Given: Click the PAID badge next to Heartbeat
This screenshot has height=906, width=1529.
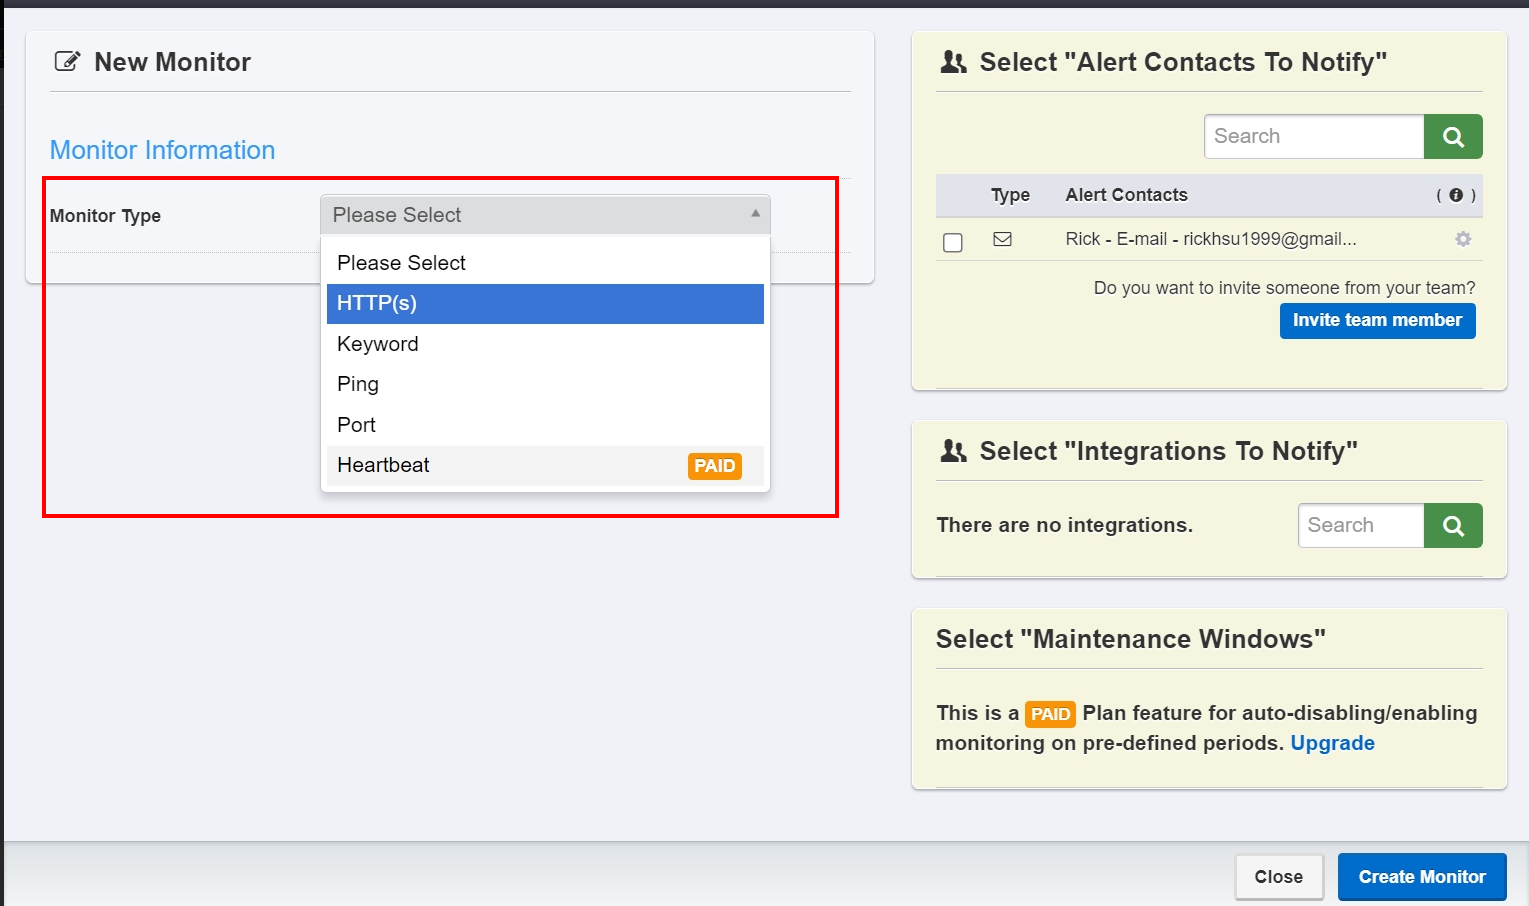Looking at the screenshot, I should pyautogui.click(x=714, y=466).
